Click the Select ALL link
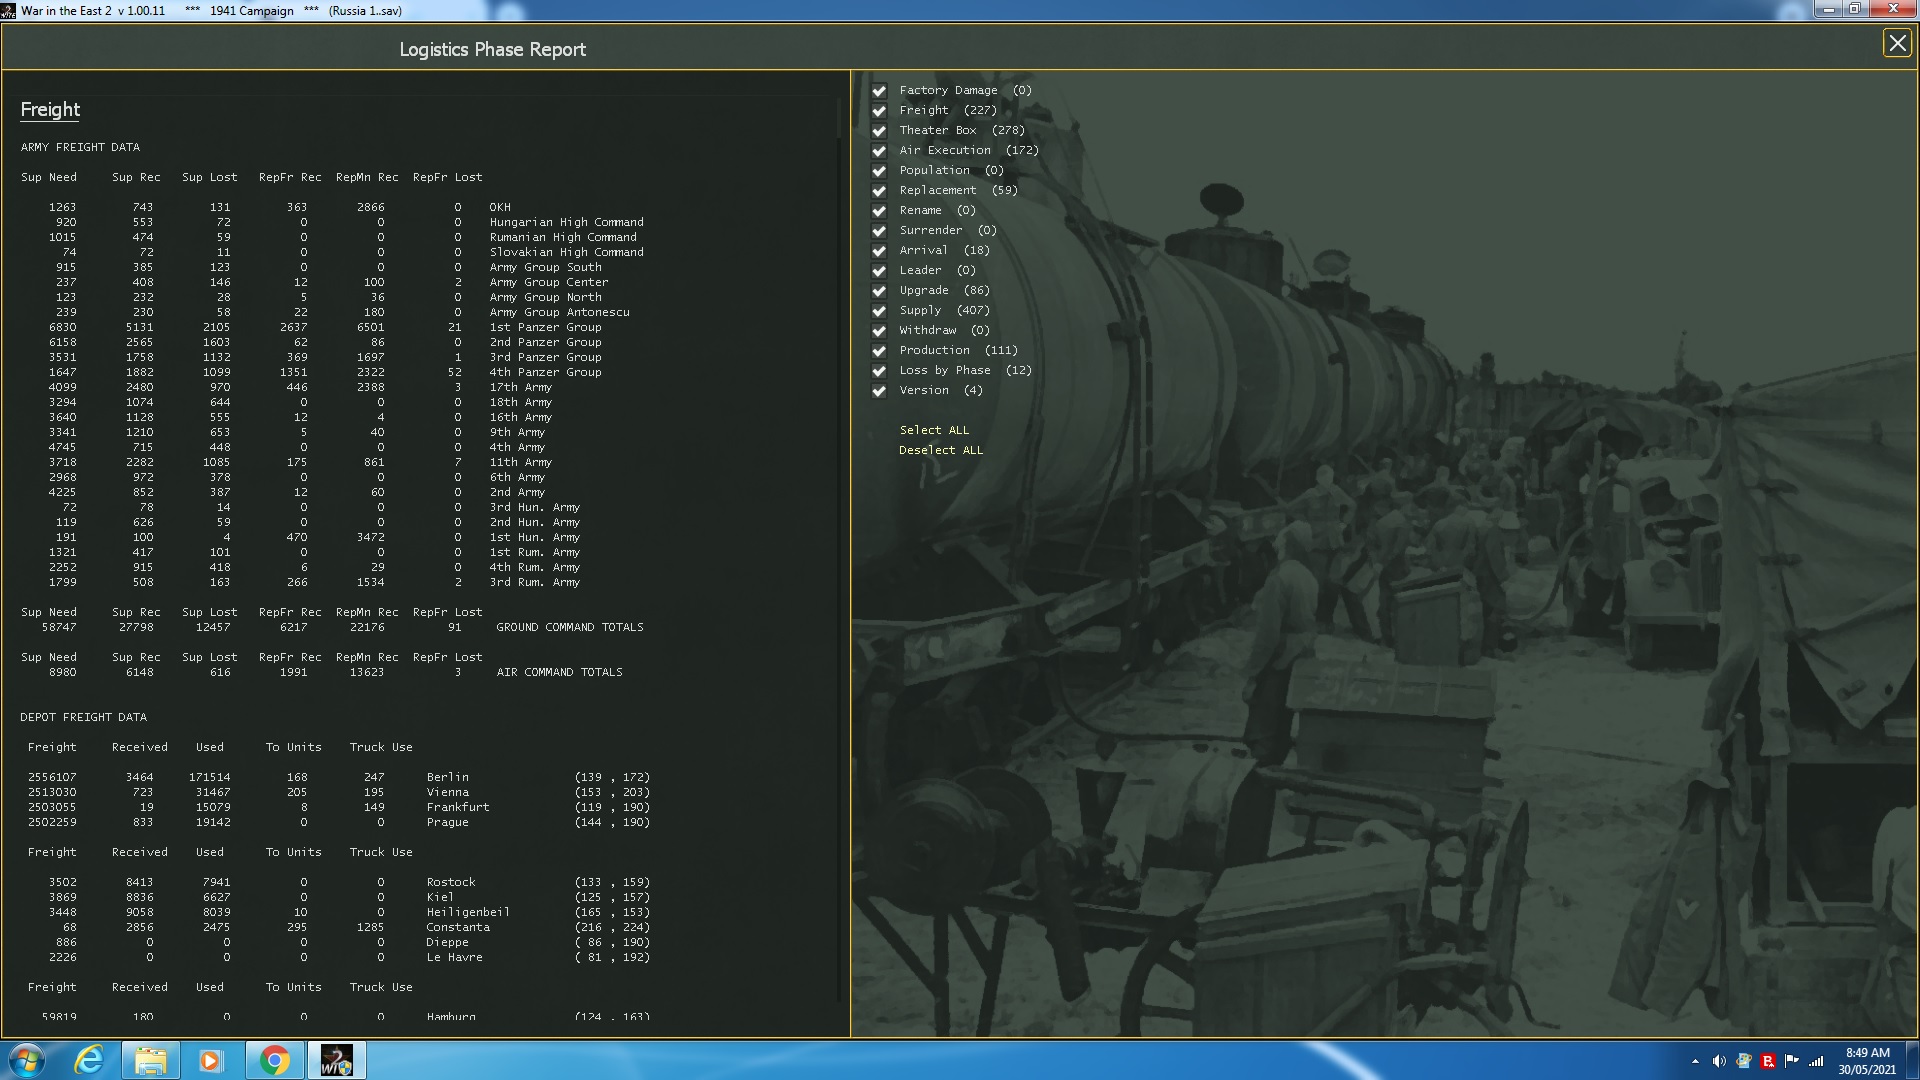The height and width of the screenshot is (1080, 1920). click(934, 430)
